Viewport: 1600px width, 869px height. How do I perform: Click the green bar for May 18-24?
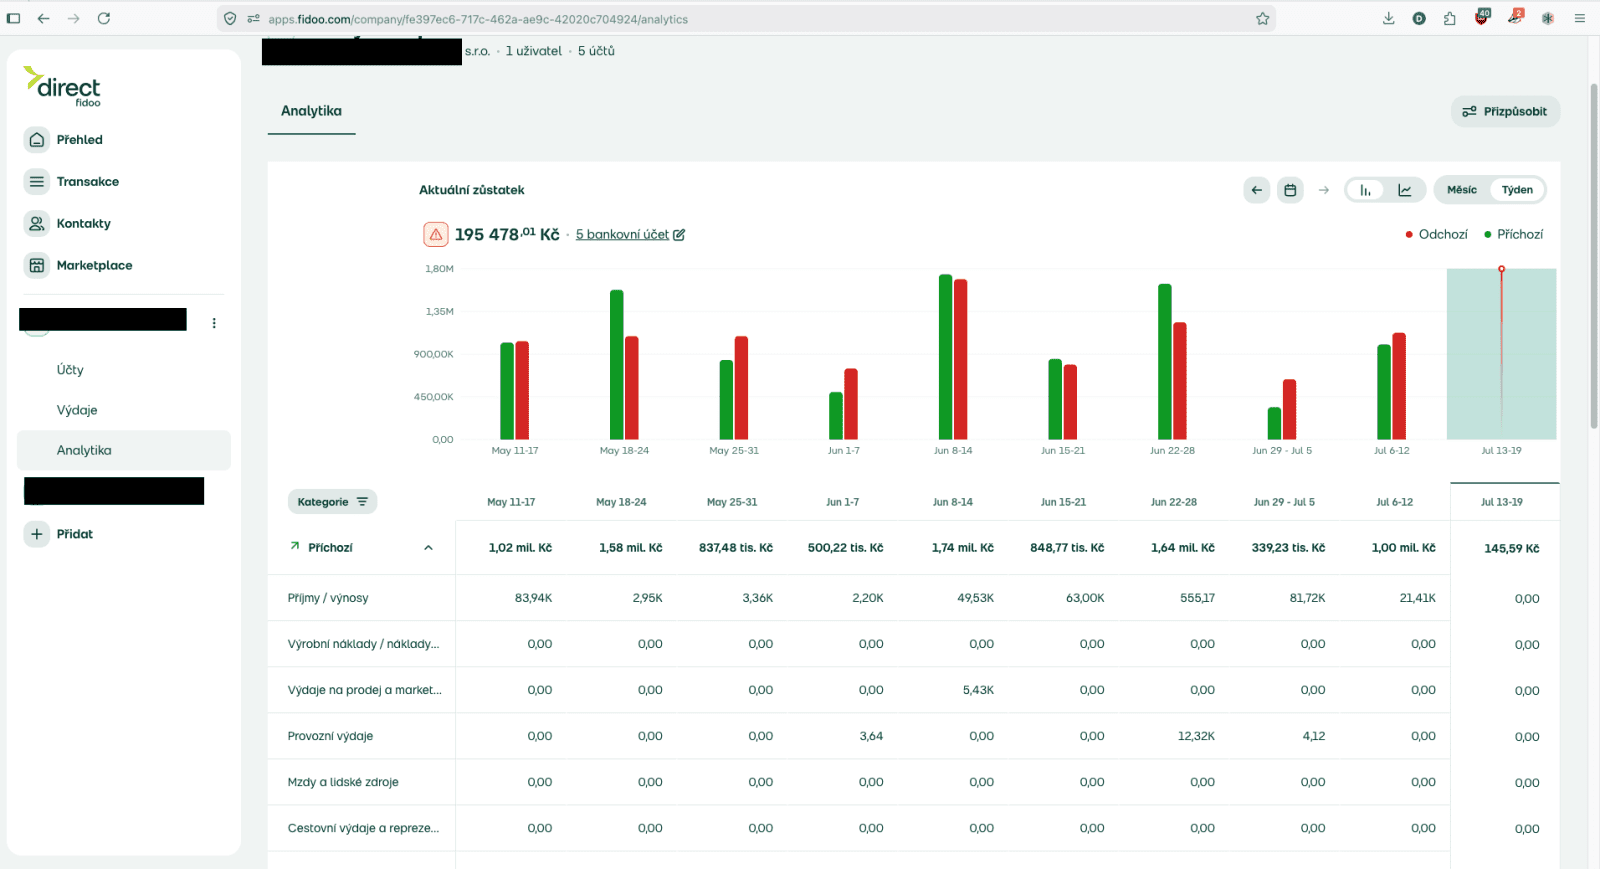point(616,365)
